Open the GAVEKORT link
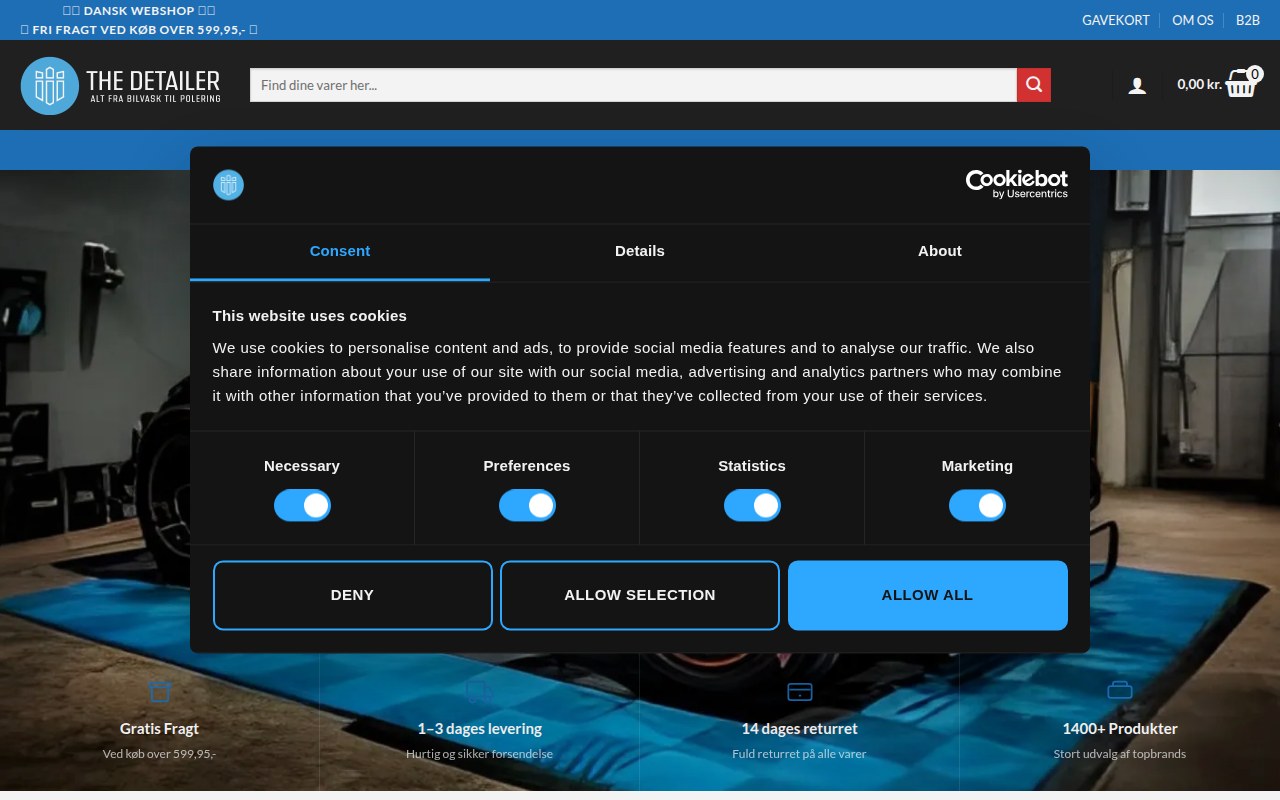 [x=1115, y=20]
